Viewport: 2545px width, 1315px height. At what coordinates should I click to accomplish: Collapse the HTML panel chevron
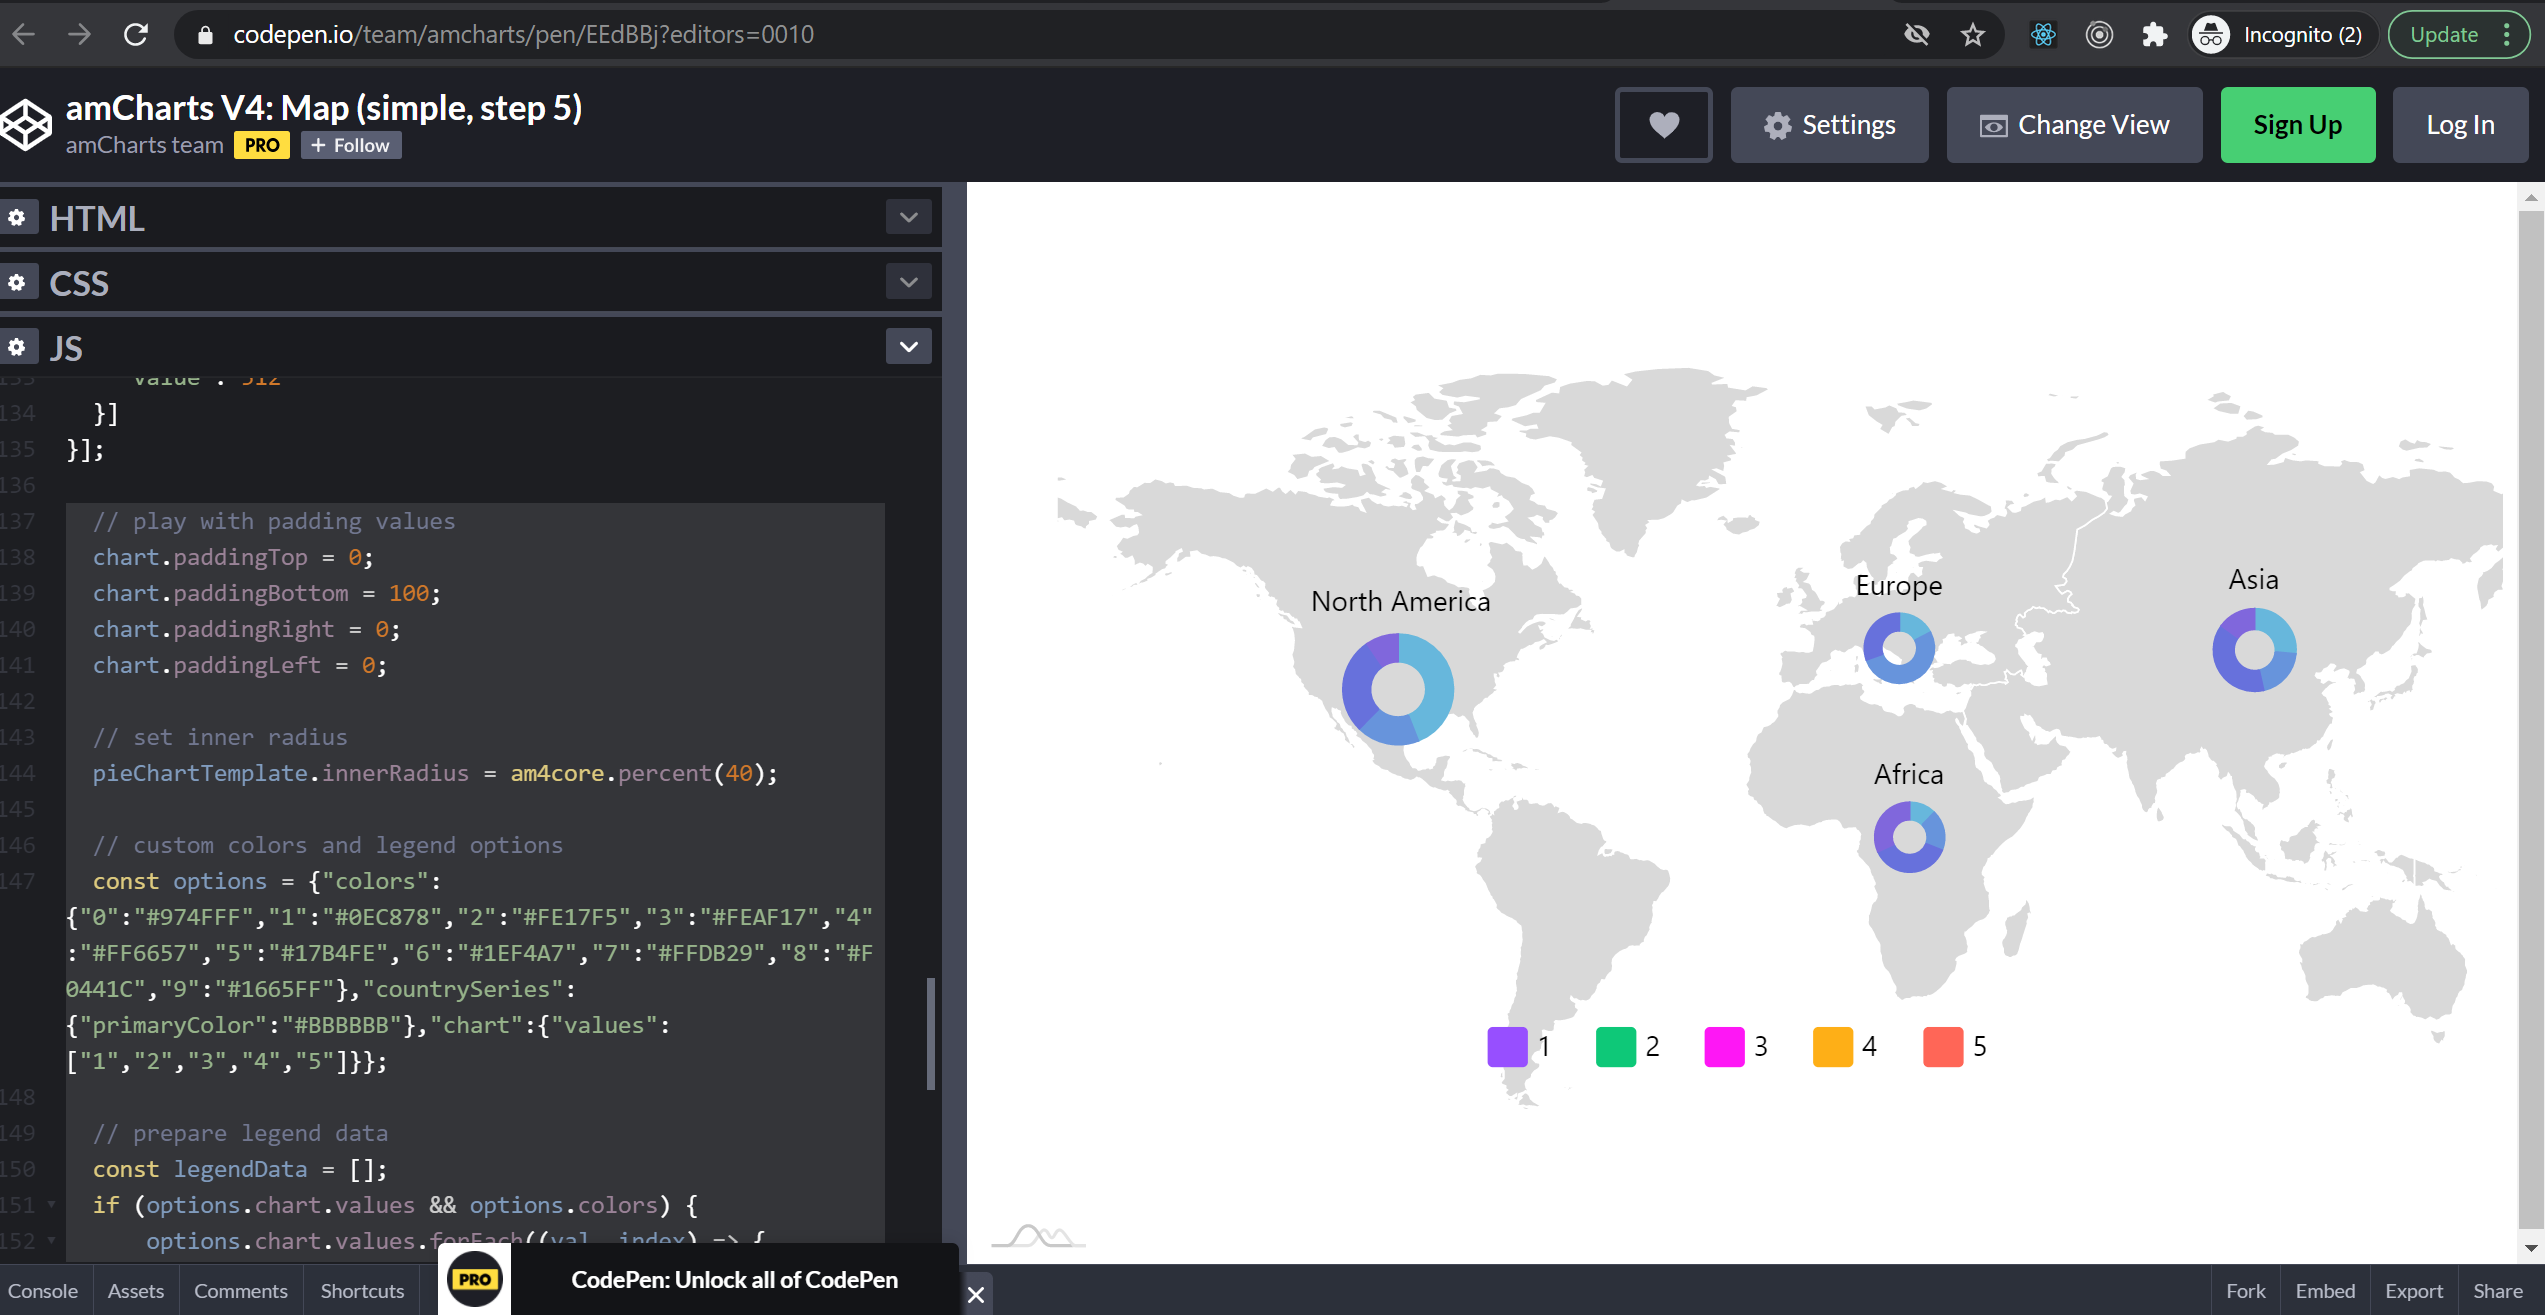click(x=908, y=217)
